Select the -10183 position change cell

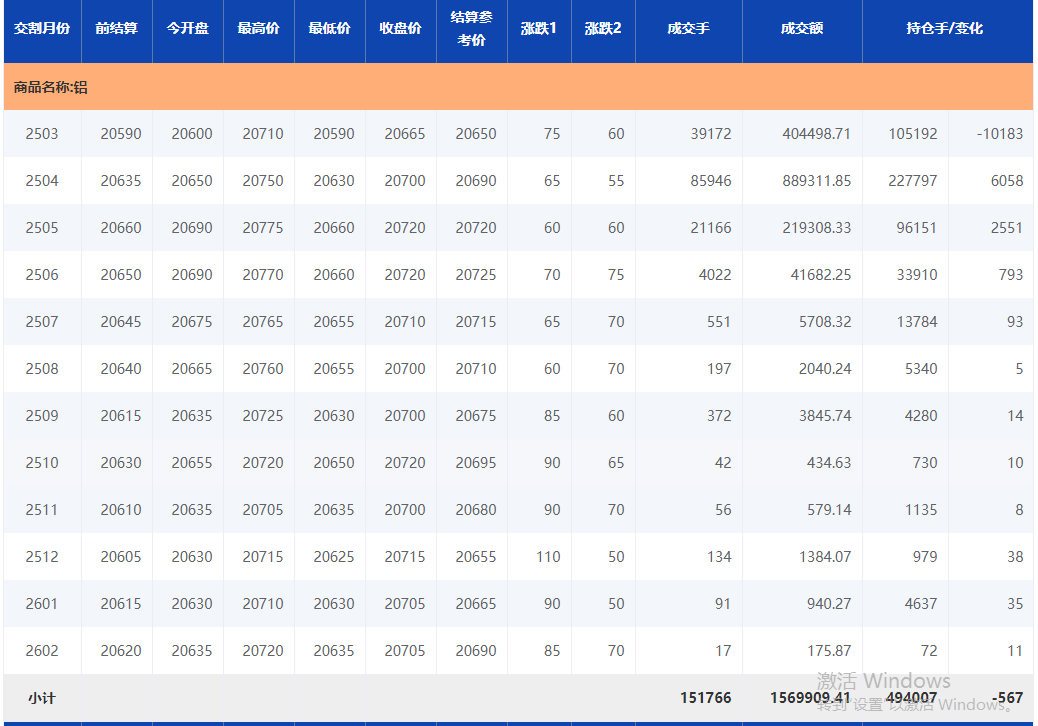pos(999,134)
